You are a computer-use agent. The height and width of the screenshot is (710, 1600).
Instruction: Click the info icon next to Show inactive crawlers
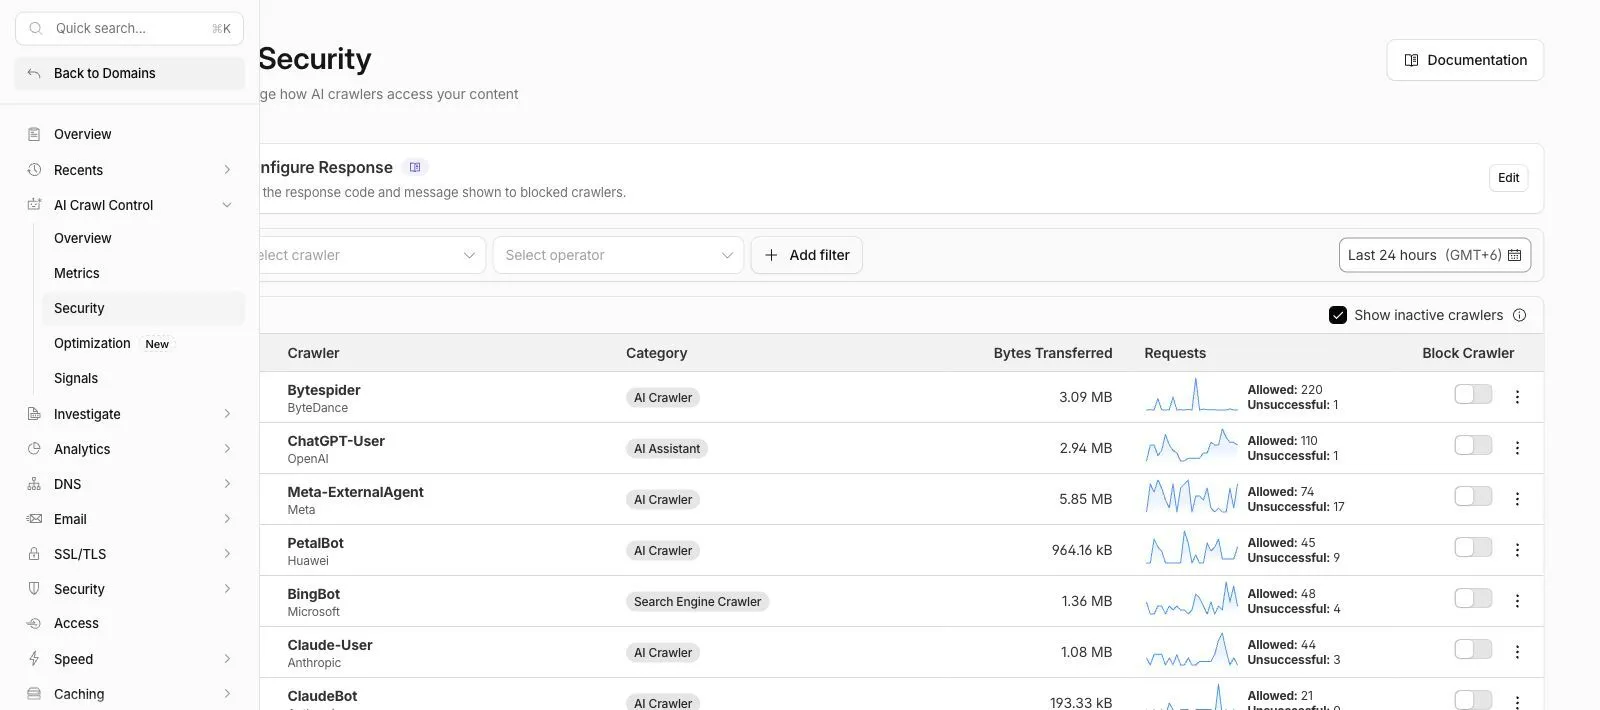tap(1519, 315)
